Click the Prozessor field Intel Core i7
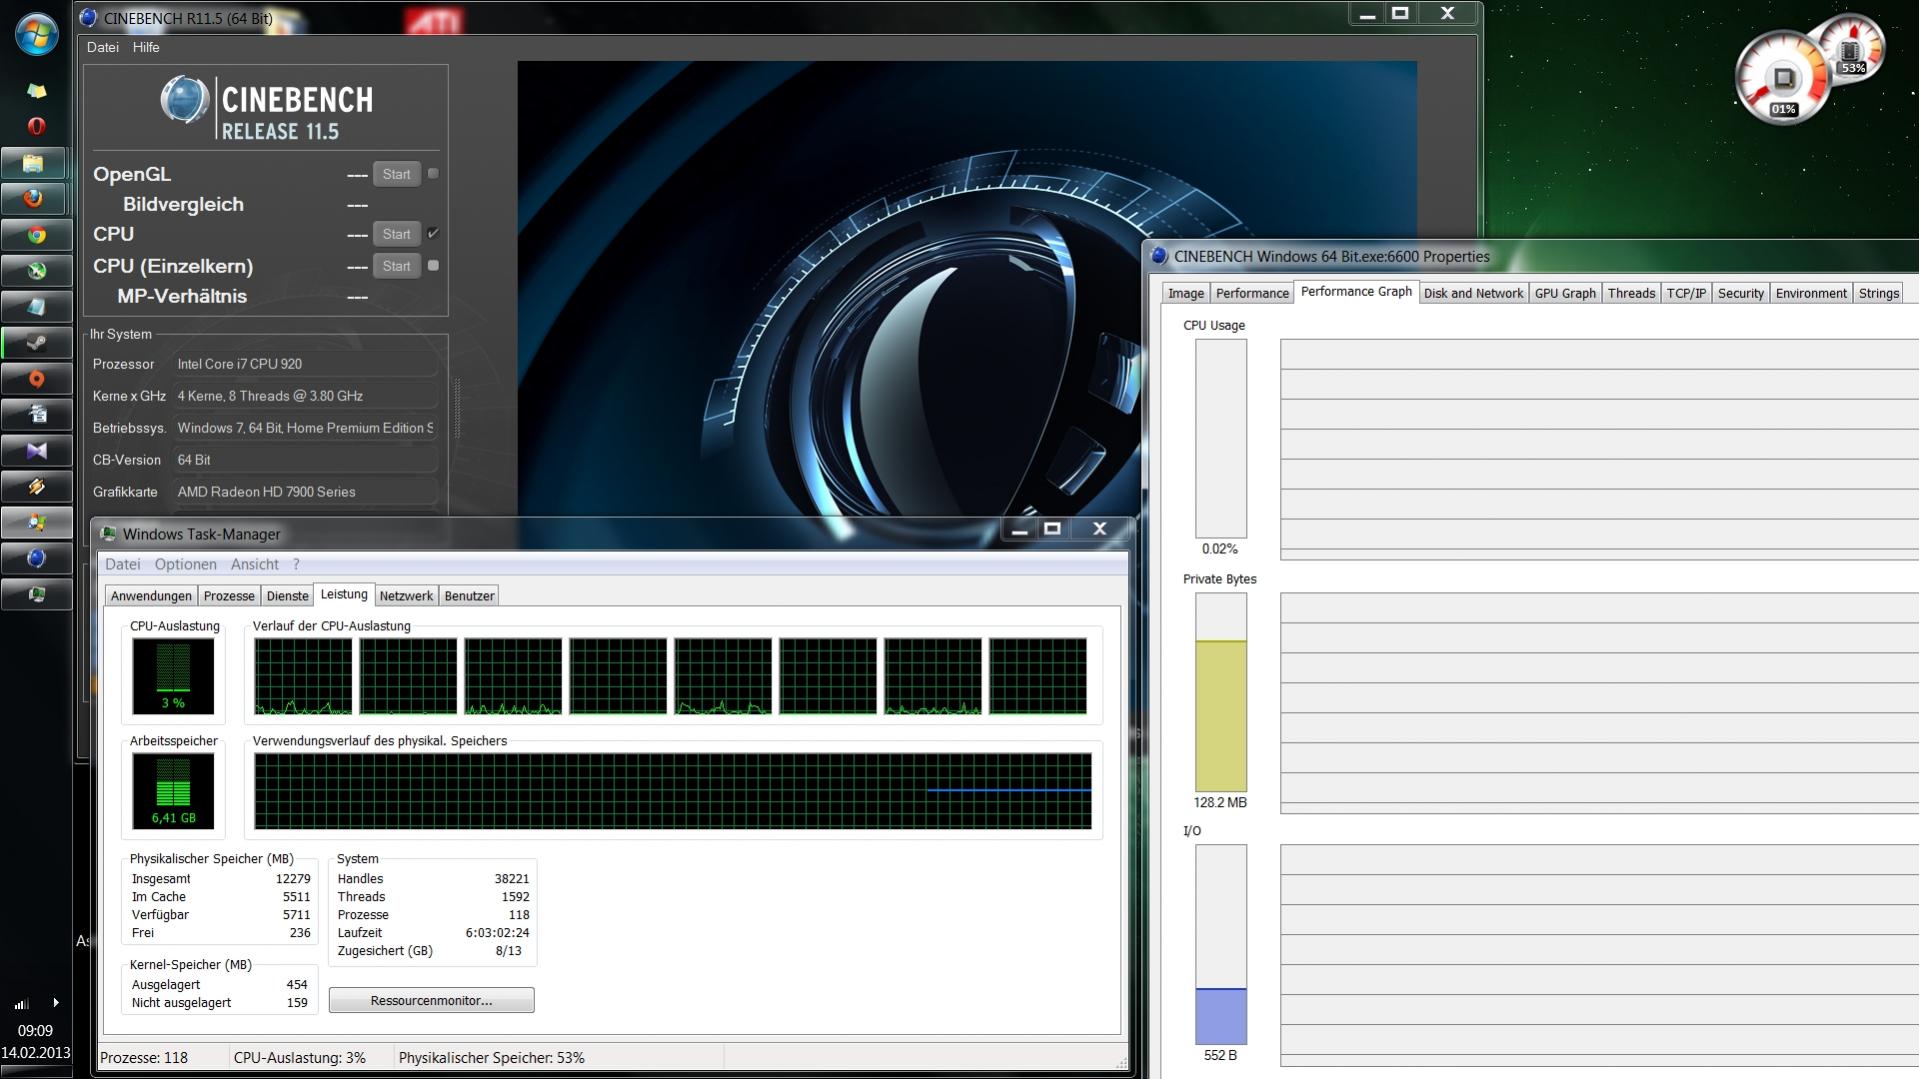1919x1079 pixels. point(305,364)
